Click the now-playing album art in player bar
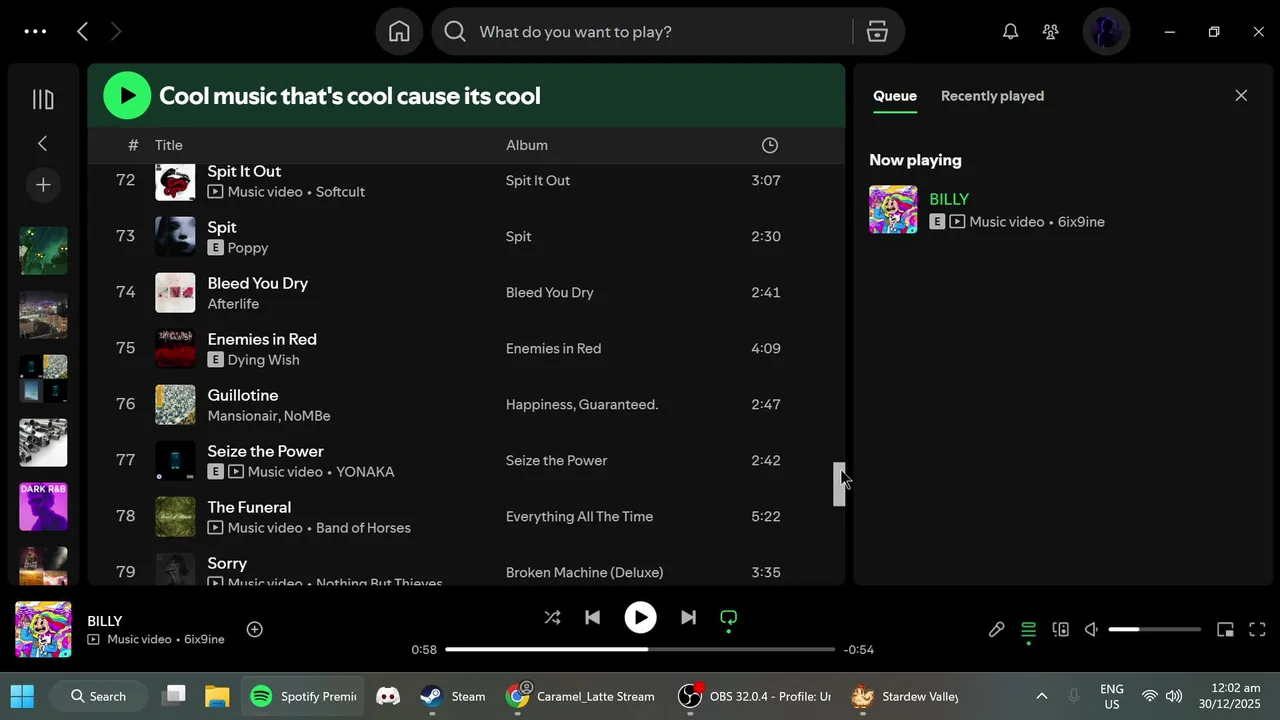Screen dimensions: 1280x720 (43, 629)
